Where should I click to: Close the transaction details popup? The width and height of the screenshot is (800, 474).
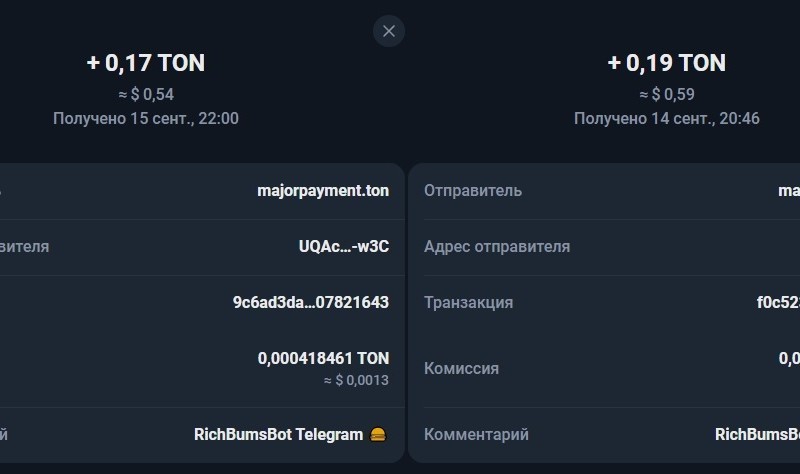[389, 31]
